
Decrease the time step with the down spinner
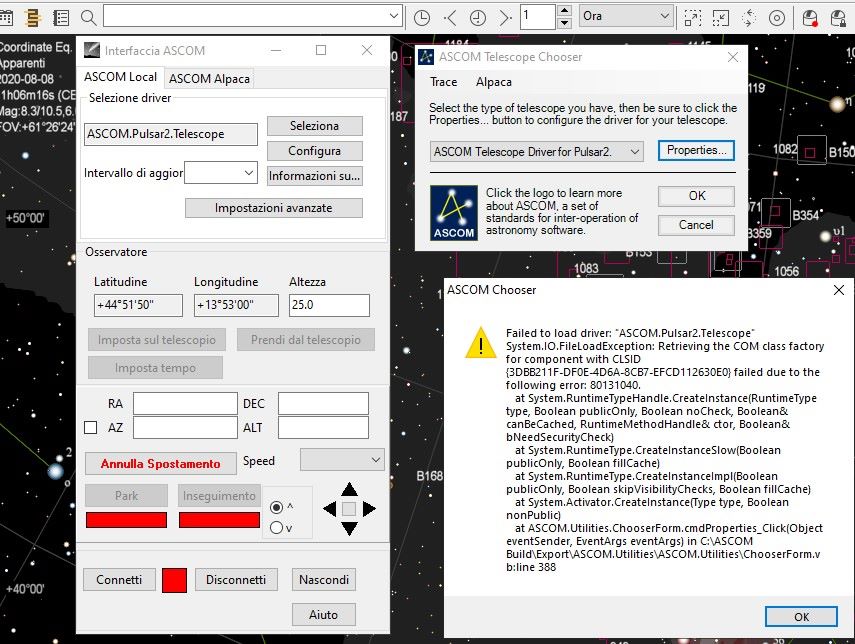click(x=565, y=23)
